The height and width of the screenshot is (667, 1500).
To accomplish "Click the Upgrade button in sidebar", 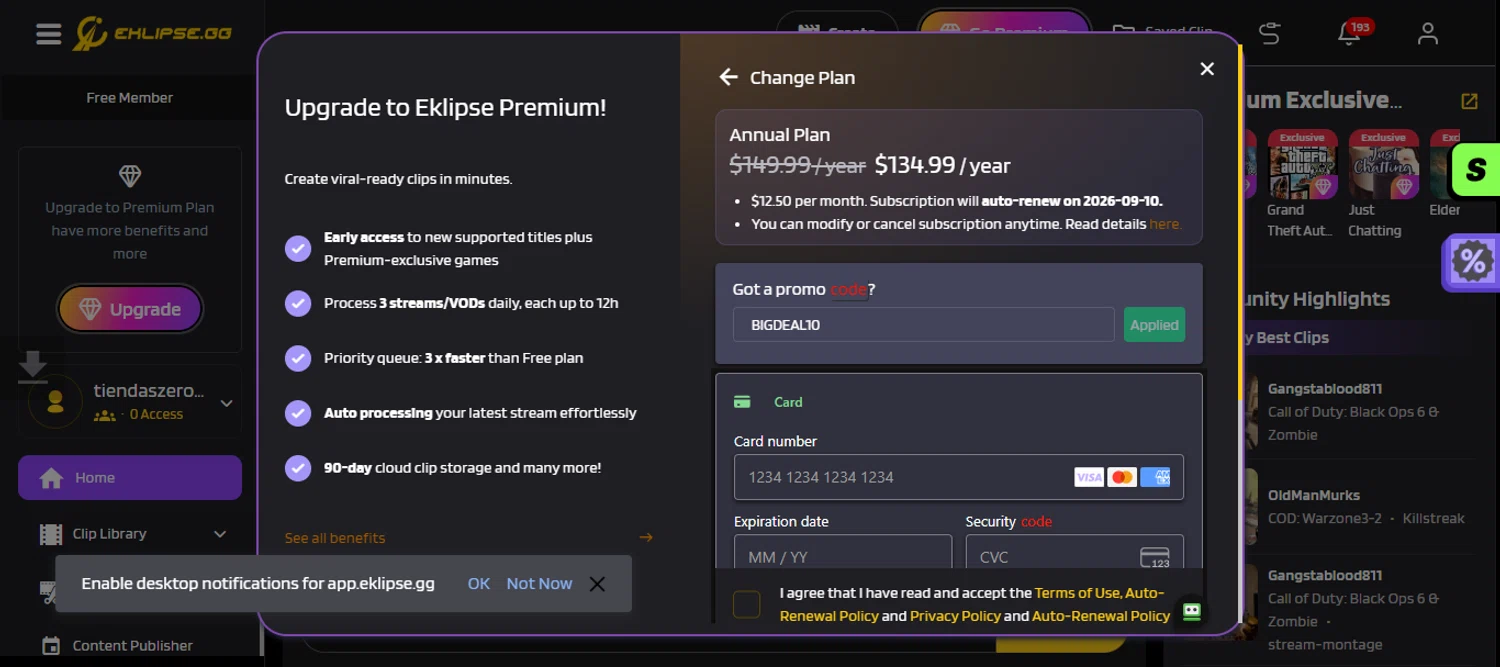I will tap(130, 309).
